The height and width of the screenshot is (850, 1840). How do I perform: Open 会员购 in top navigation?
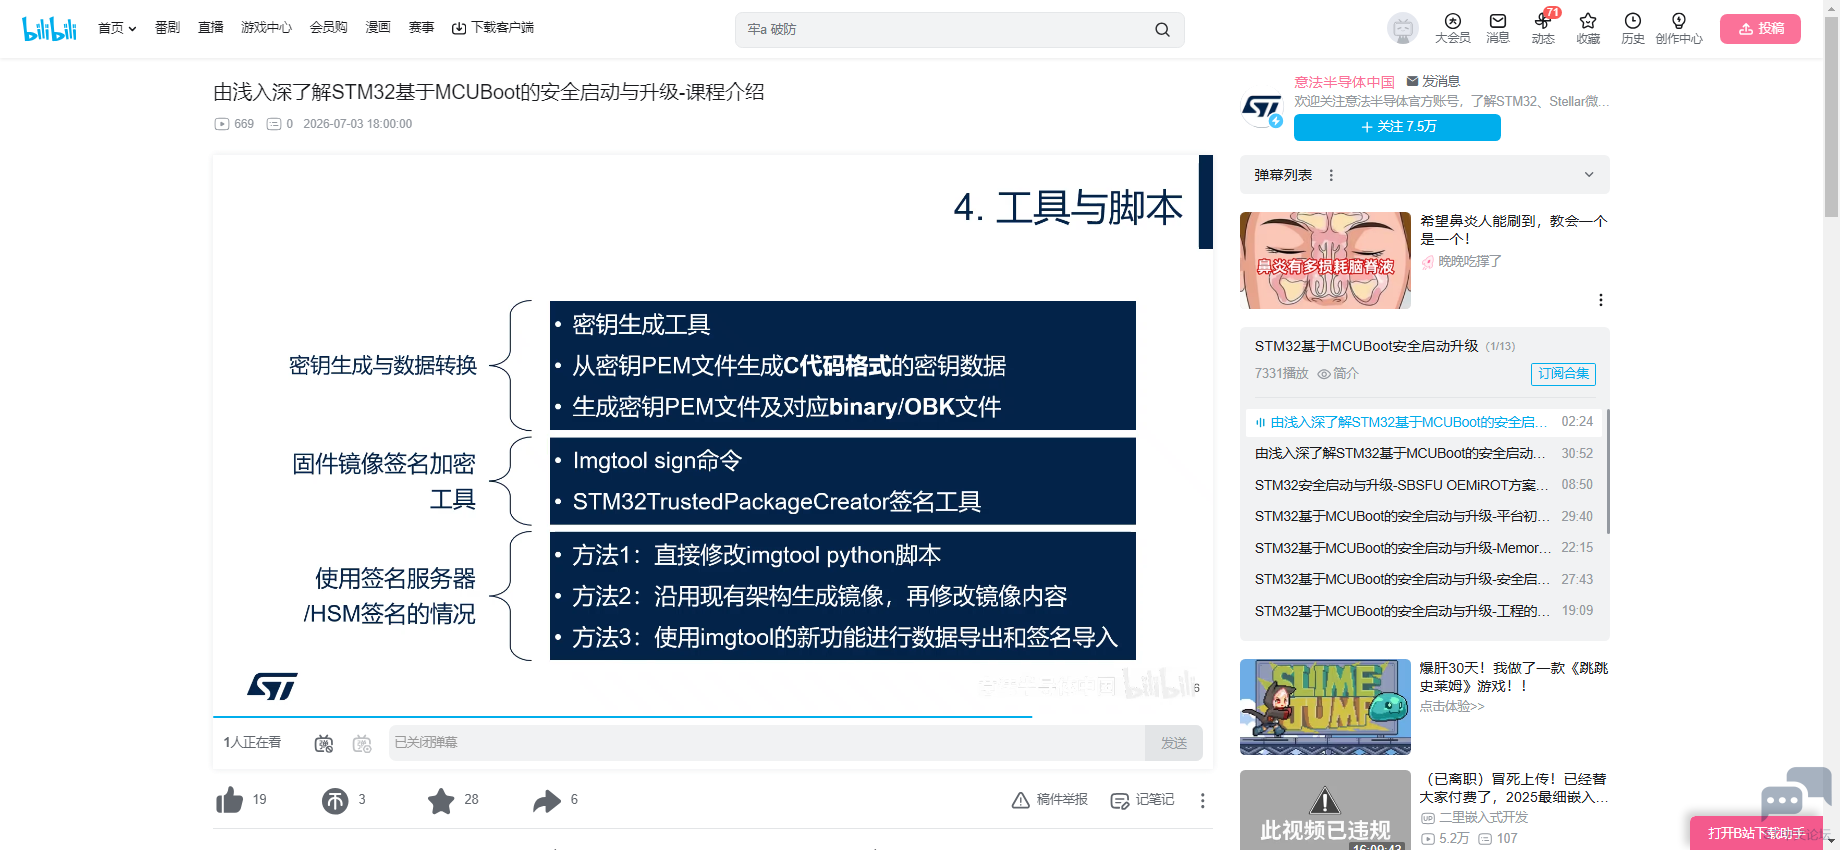(329, 28)
